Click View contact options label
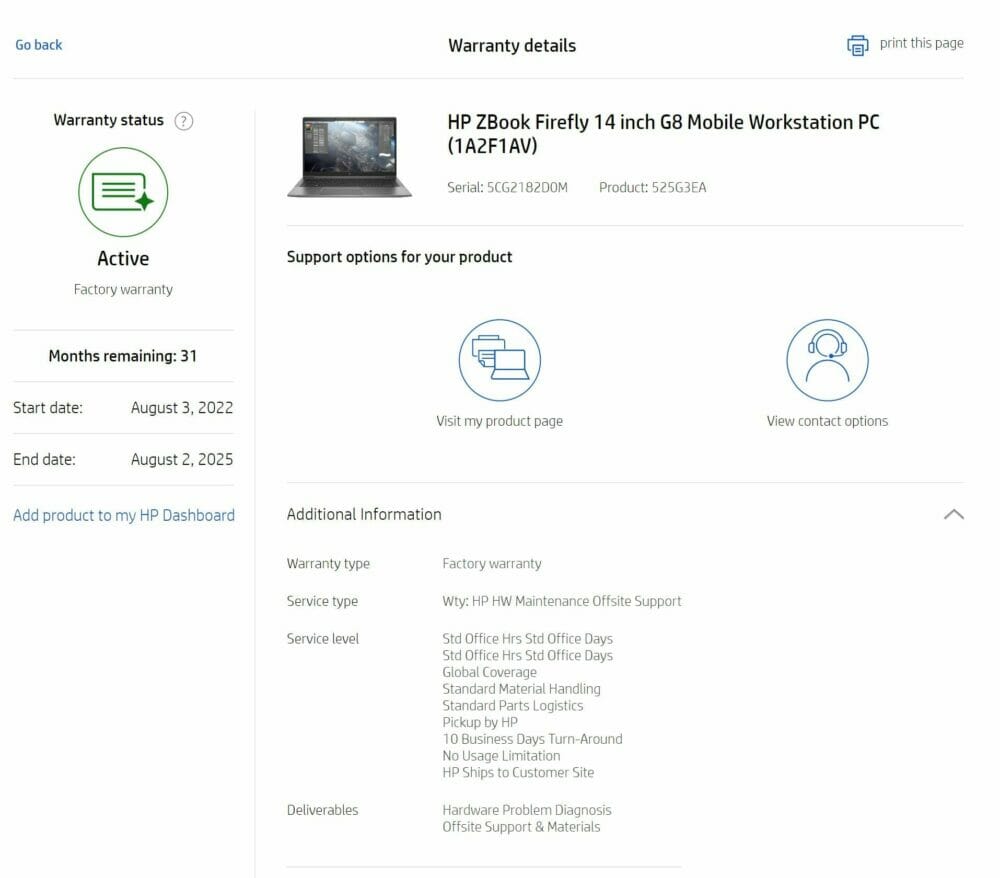The image size is (1000, 878). [827, 421]
